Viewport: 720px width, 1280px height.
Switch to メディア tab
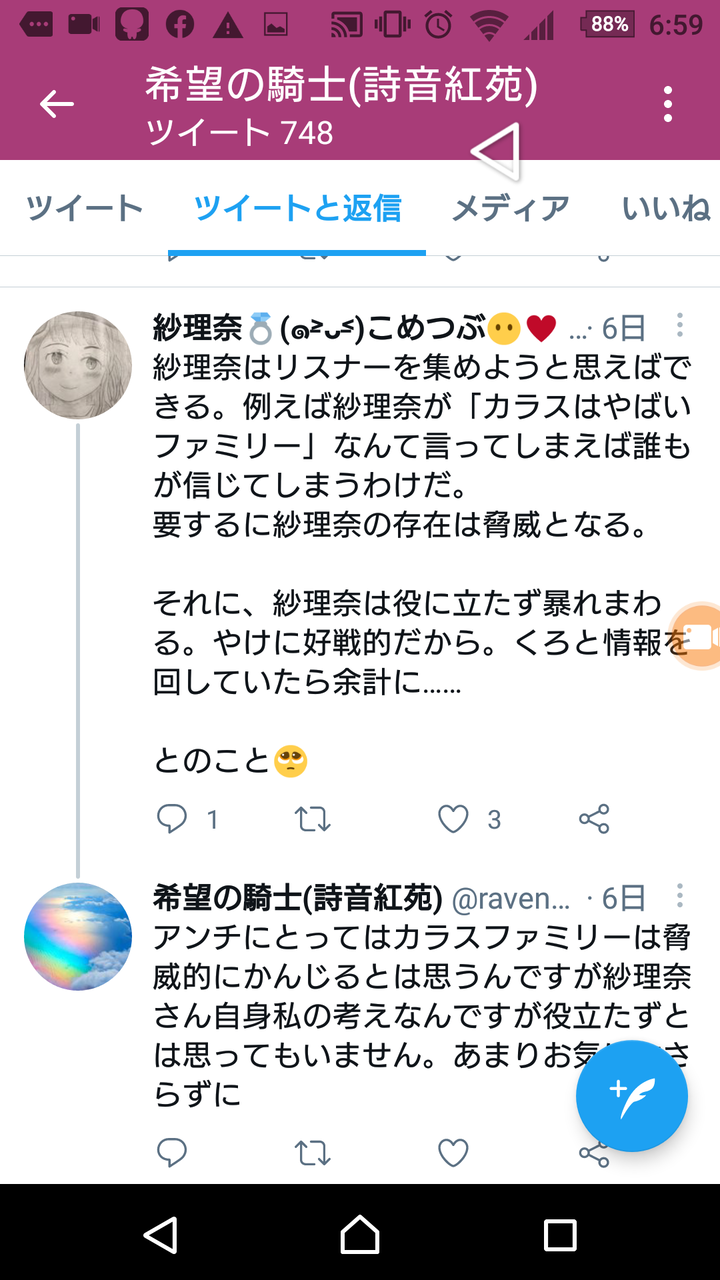[510, 208]
